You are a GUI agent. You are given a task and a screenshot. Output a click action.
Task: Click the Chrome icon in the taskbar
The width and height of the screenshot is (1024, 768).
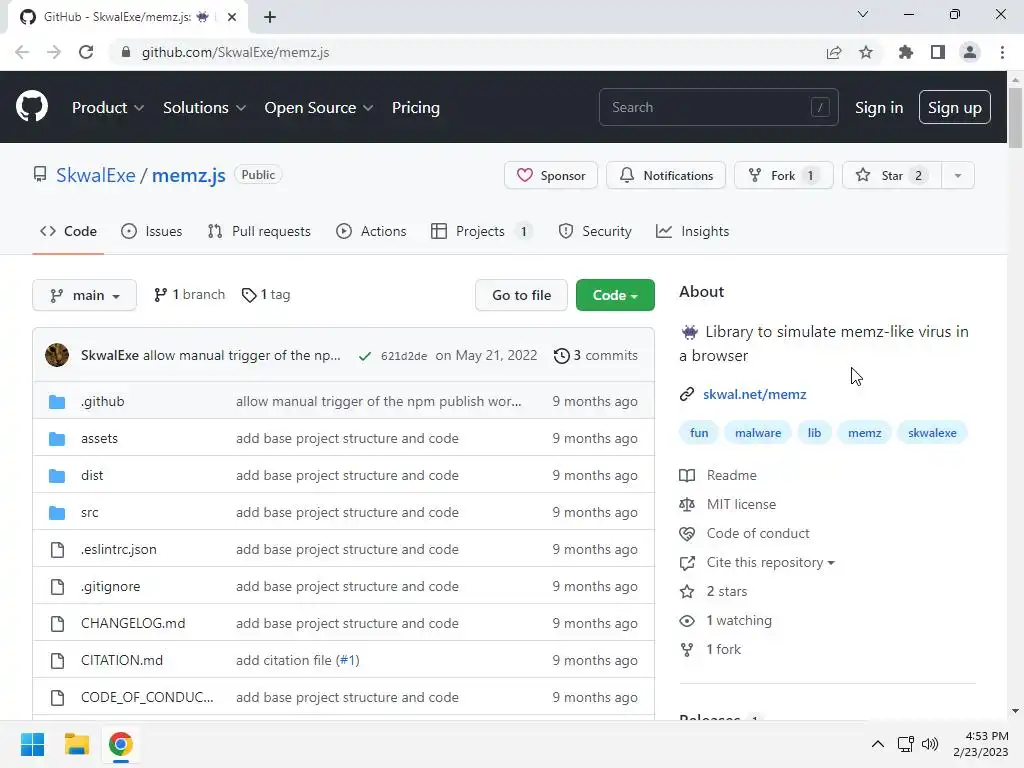pyautogui.click(x=121, y=744)
